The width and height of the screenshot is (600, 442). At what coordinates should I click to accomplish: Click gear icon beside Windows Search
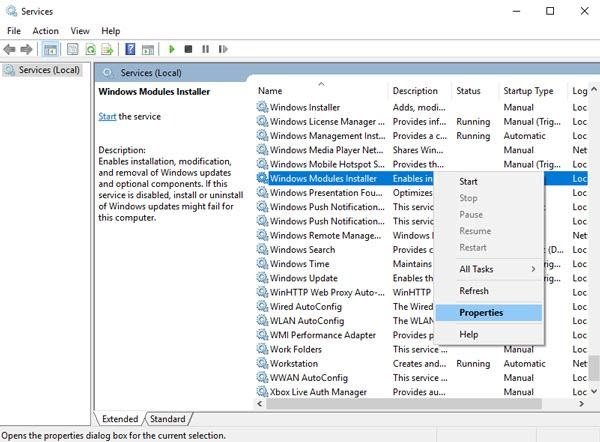click(x=262, y=250)
